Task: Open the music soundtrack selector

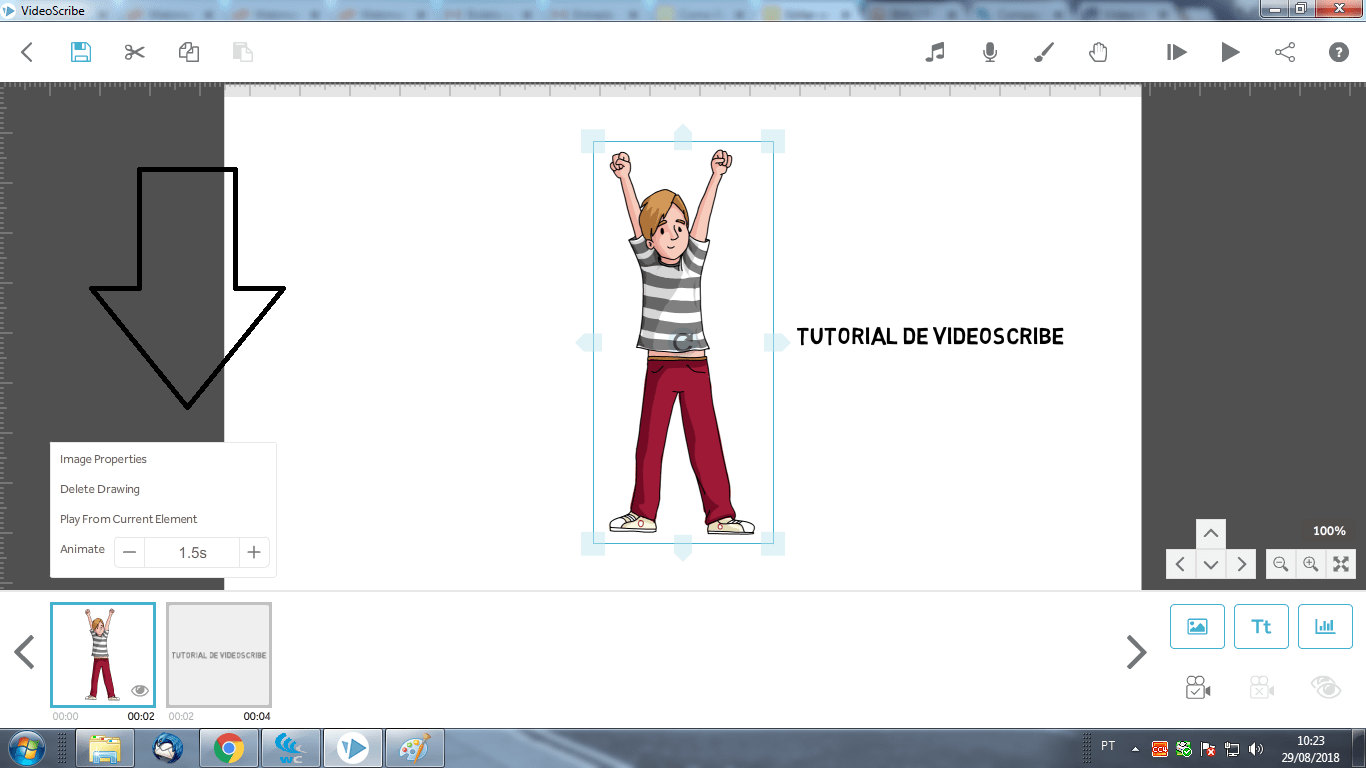Action: [935, 52]
